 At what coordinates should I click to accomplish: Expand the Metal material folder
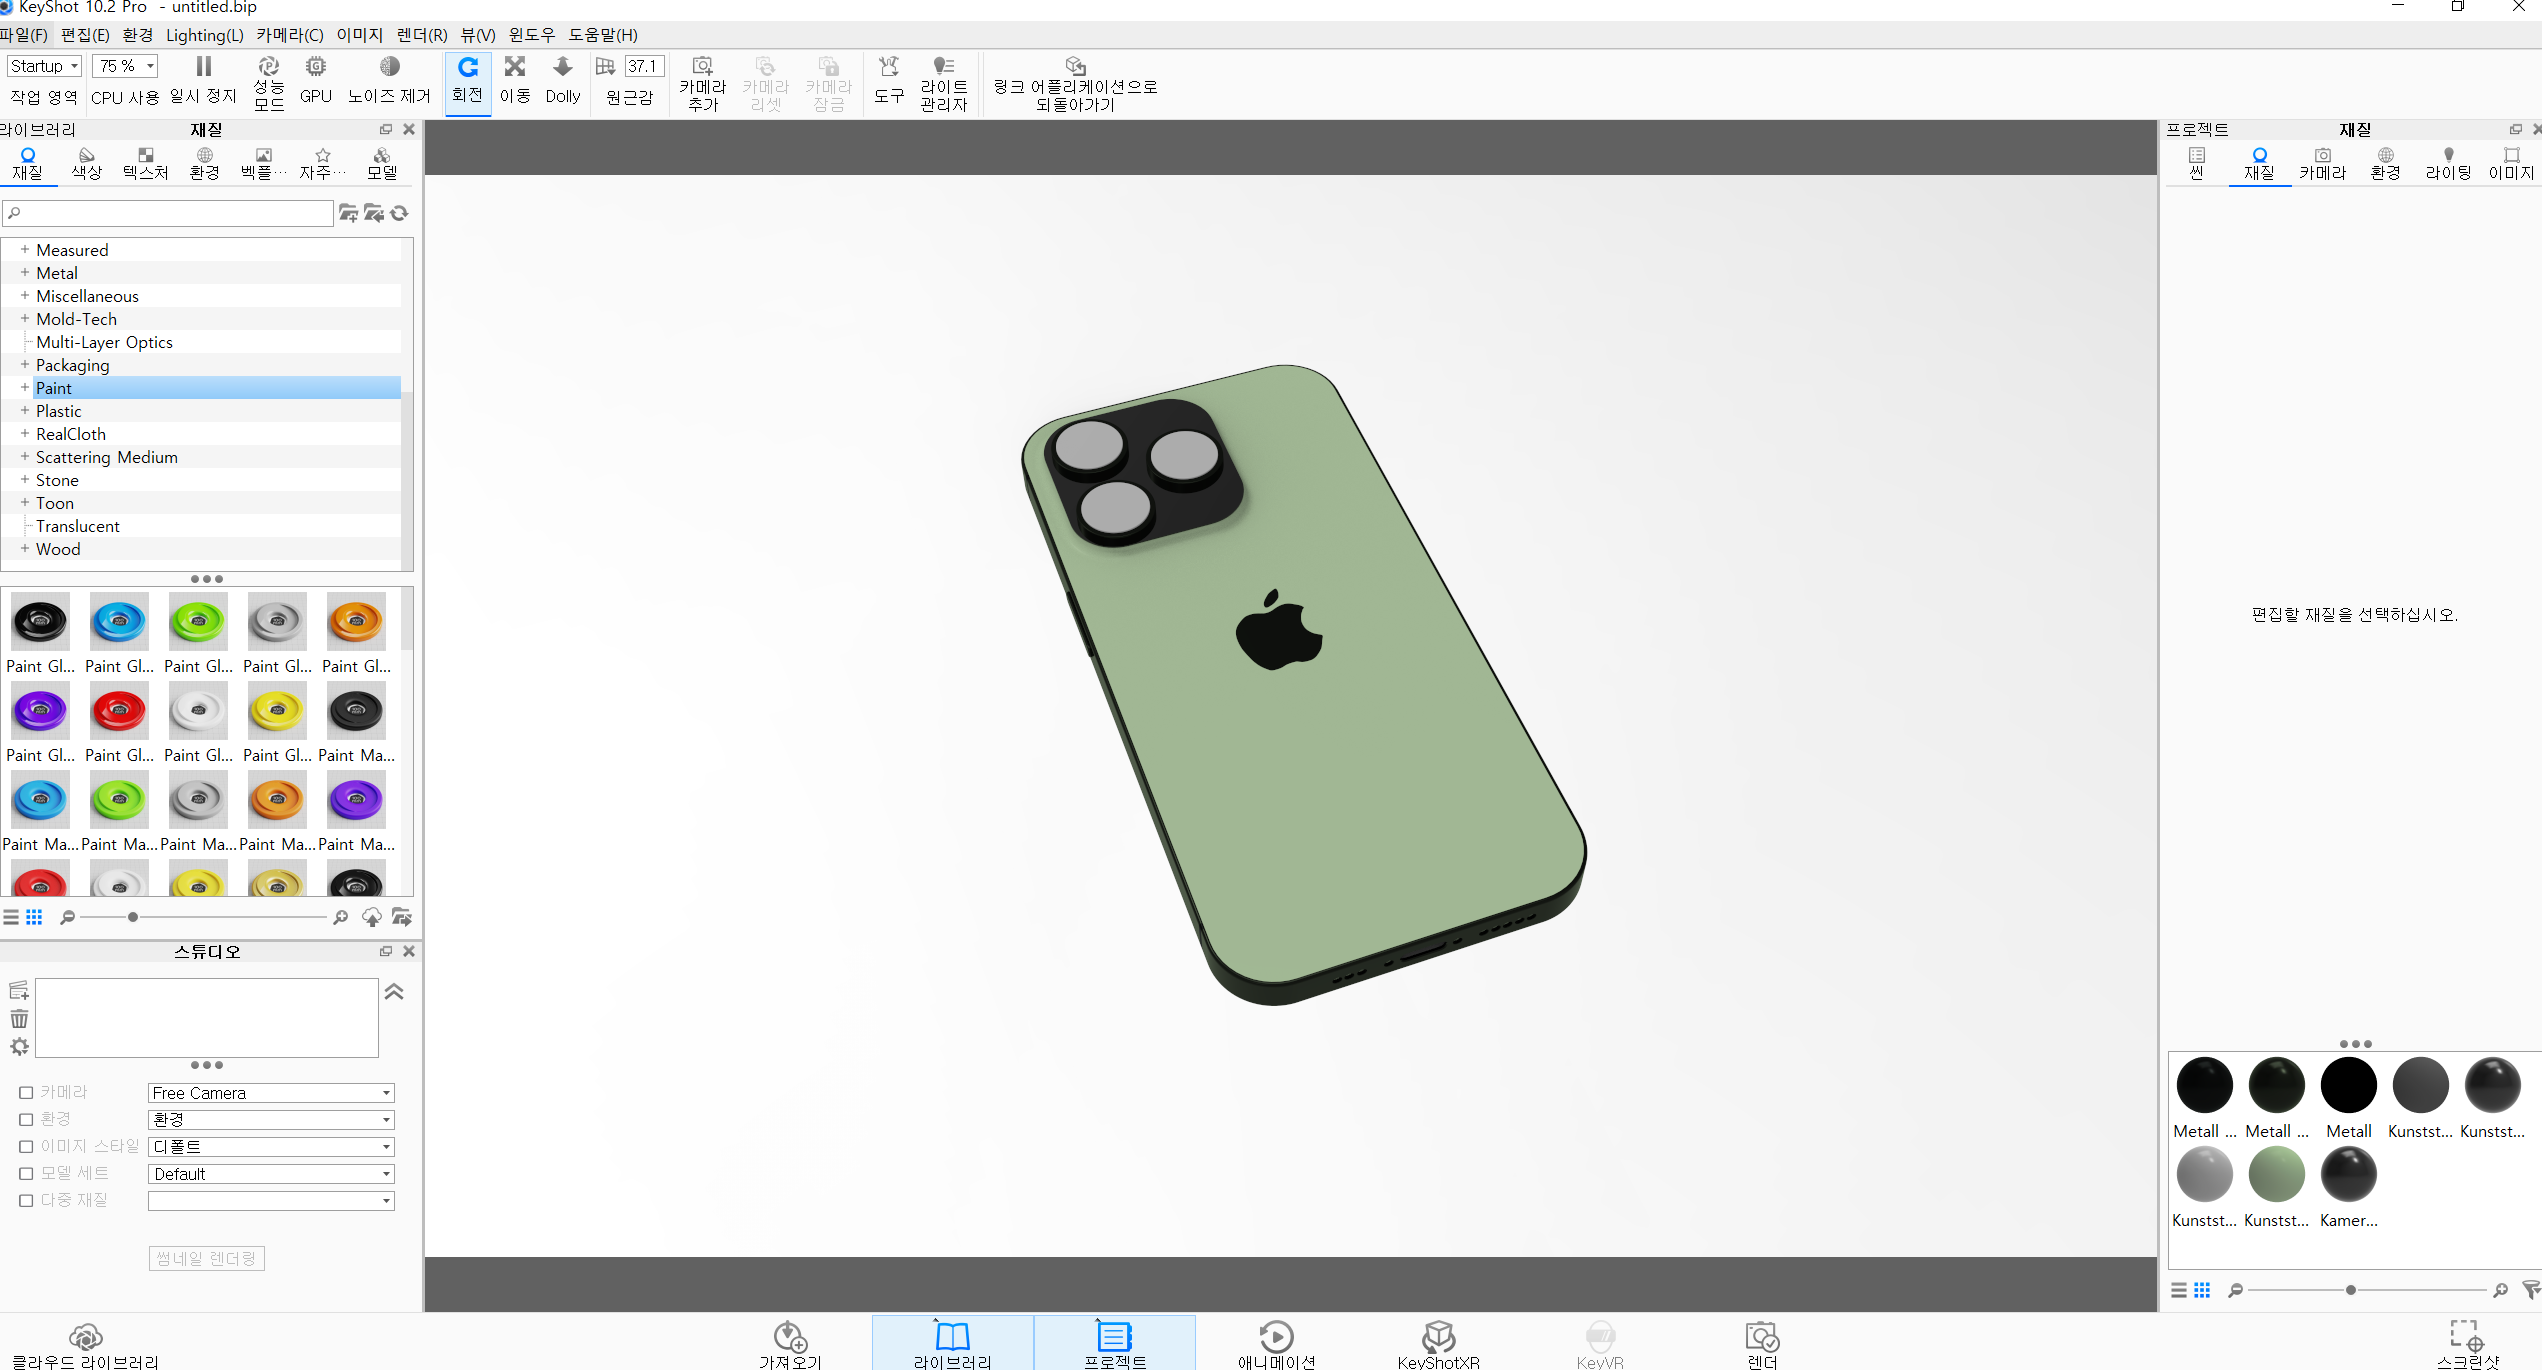coord(24,273)
